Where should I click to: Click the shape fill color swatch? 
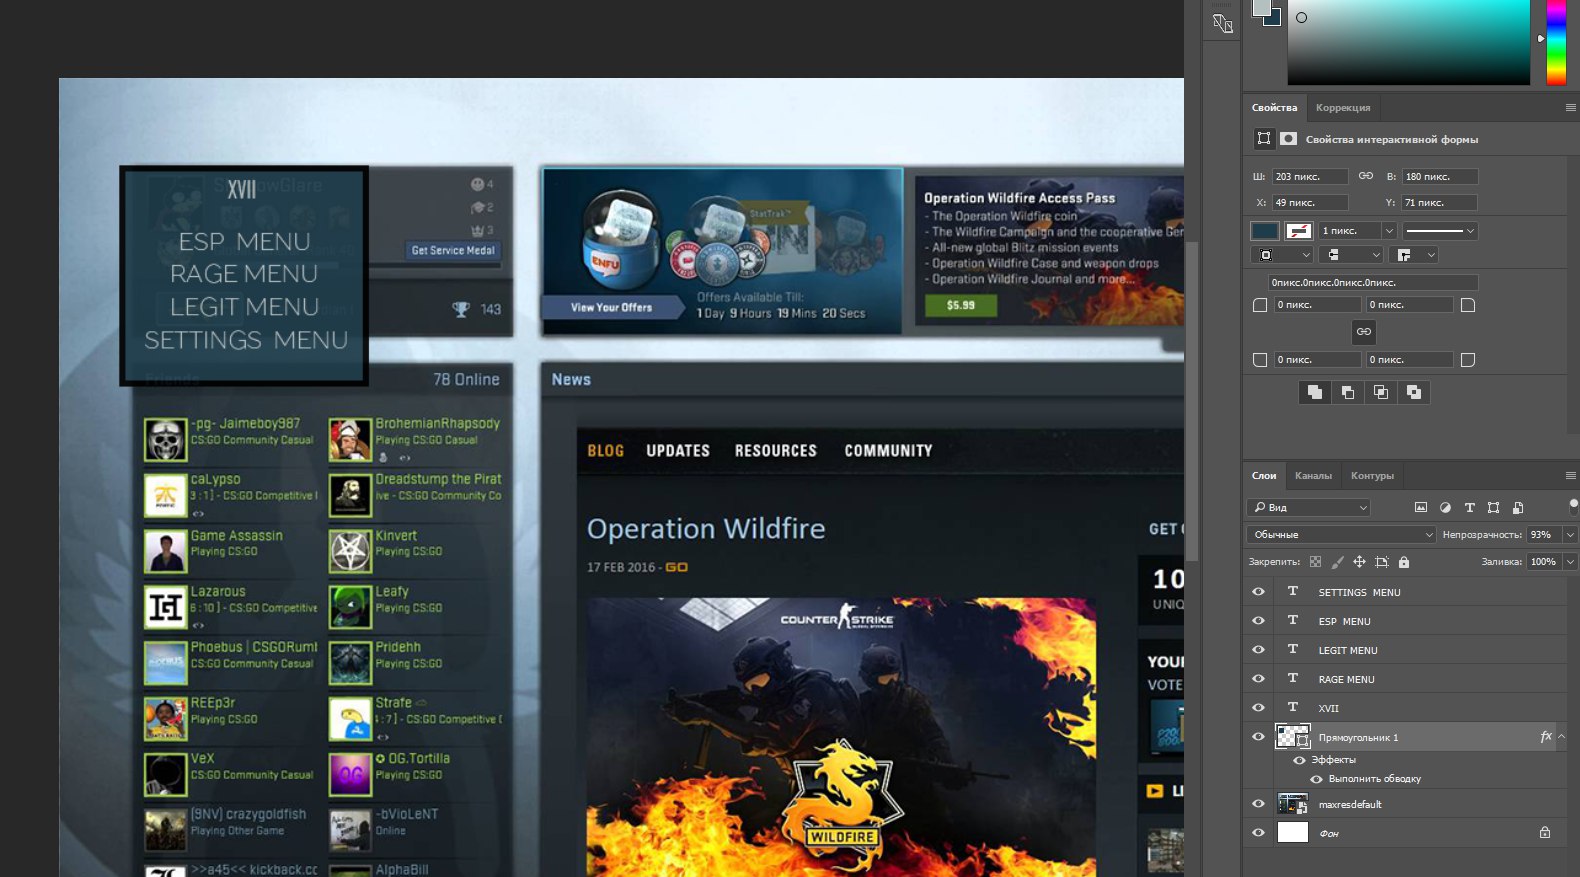click(x=1265, y=230)
